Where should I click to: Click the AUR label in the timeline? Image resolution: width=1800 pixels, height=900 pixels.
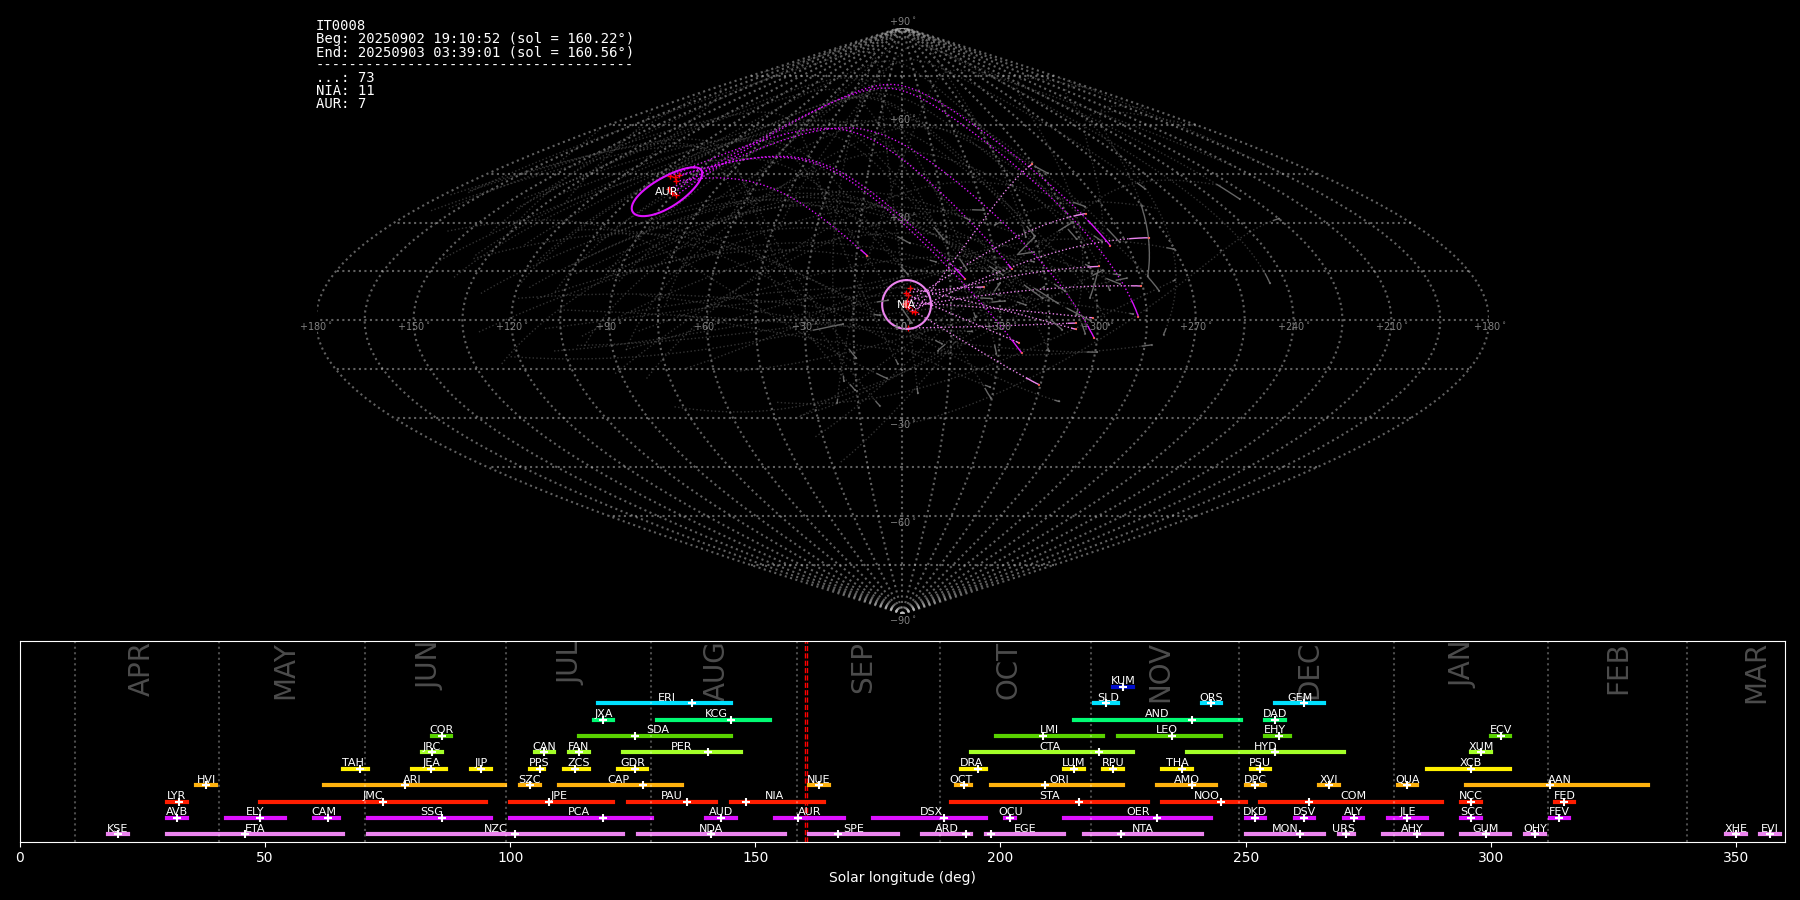tap(808, 812)
